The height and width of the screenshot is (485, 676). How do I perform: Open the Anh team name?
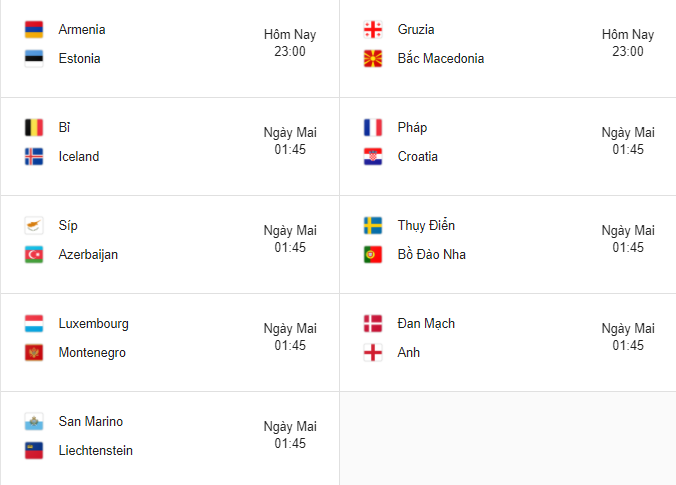[x=408, y=353]
